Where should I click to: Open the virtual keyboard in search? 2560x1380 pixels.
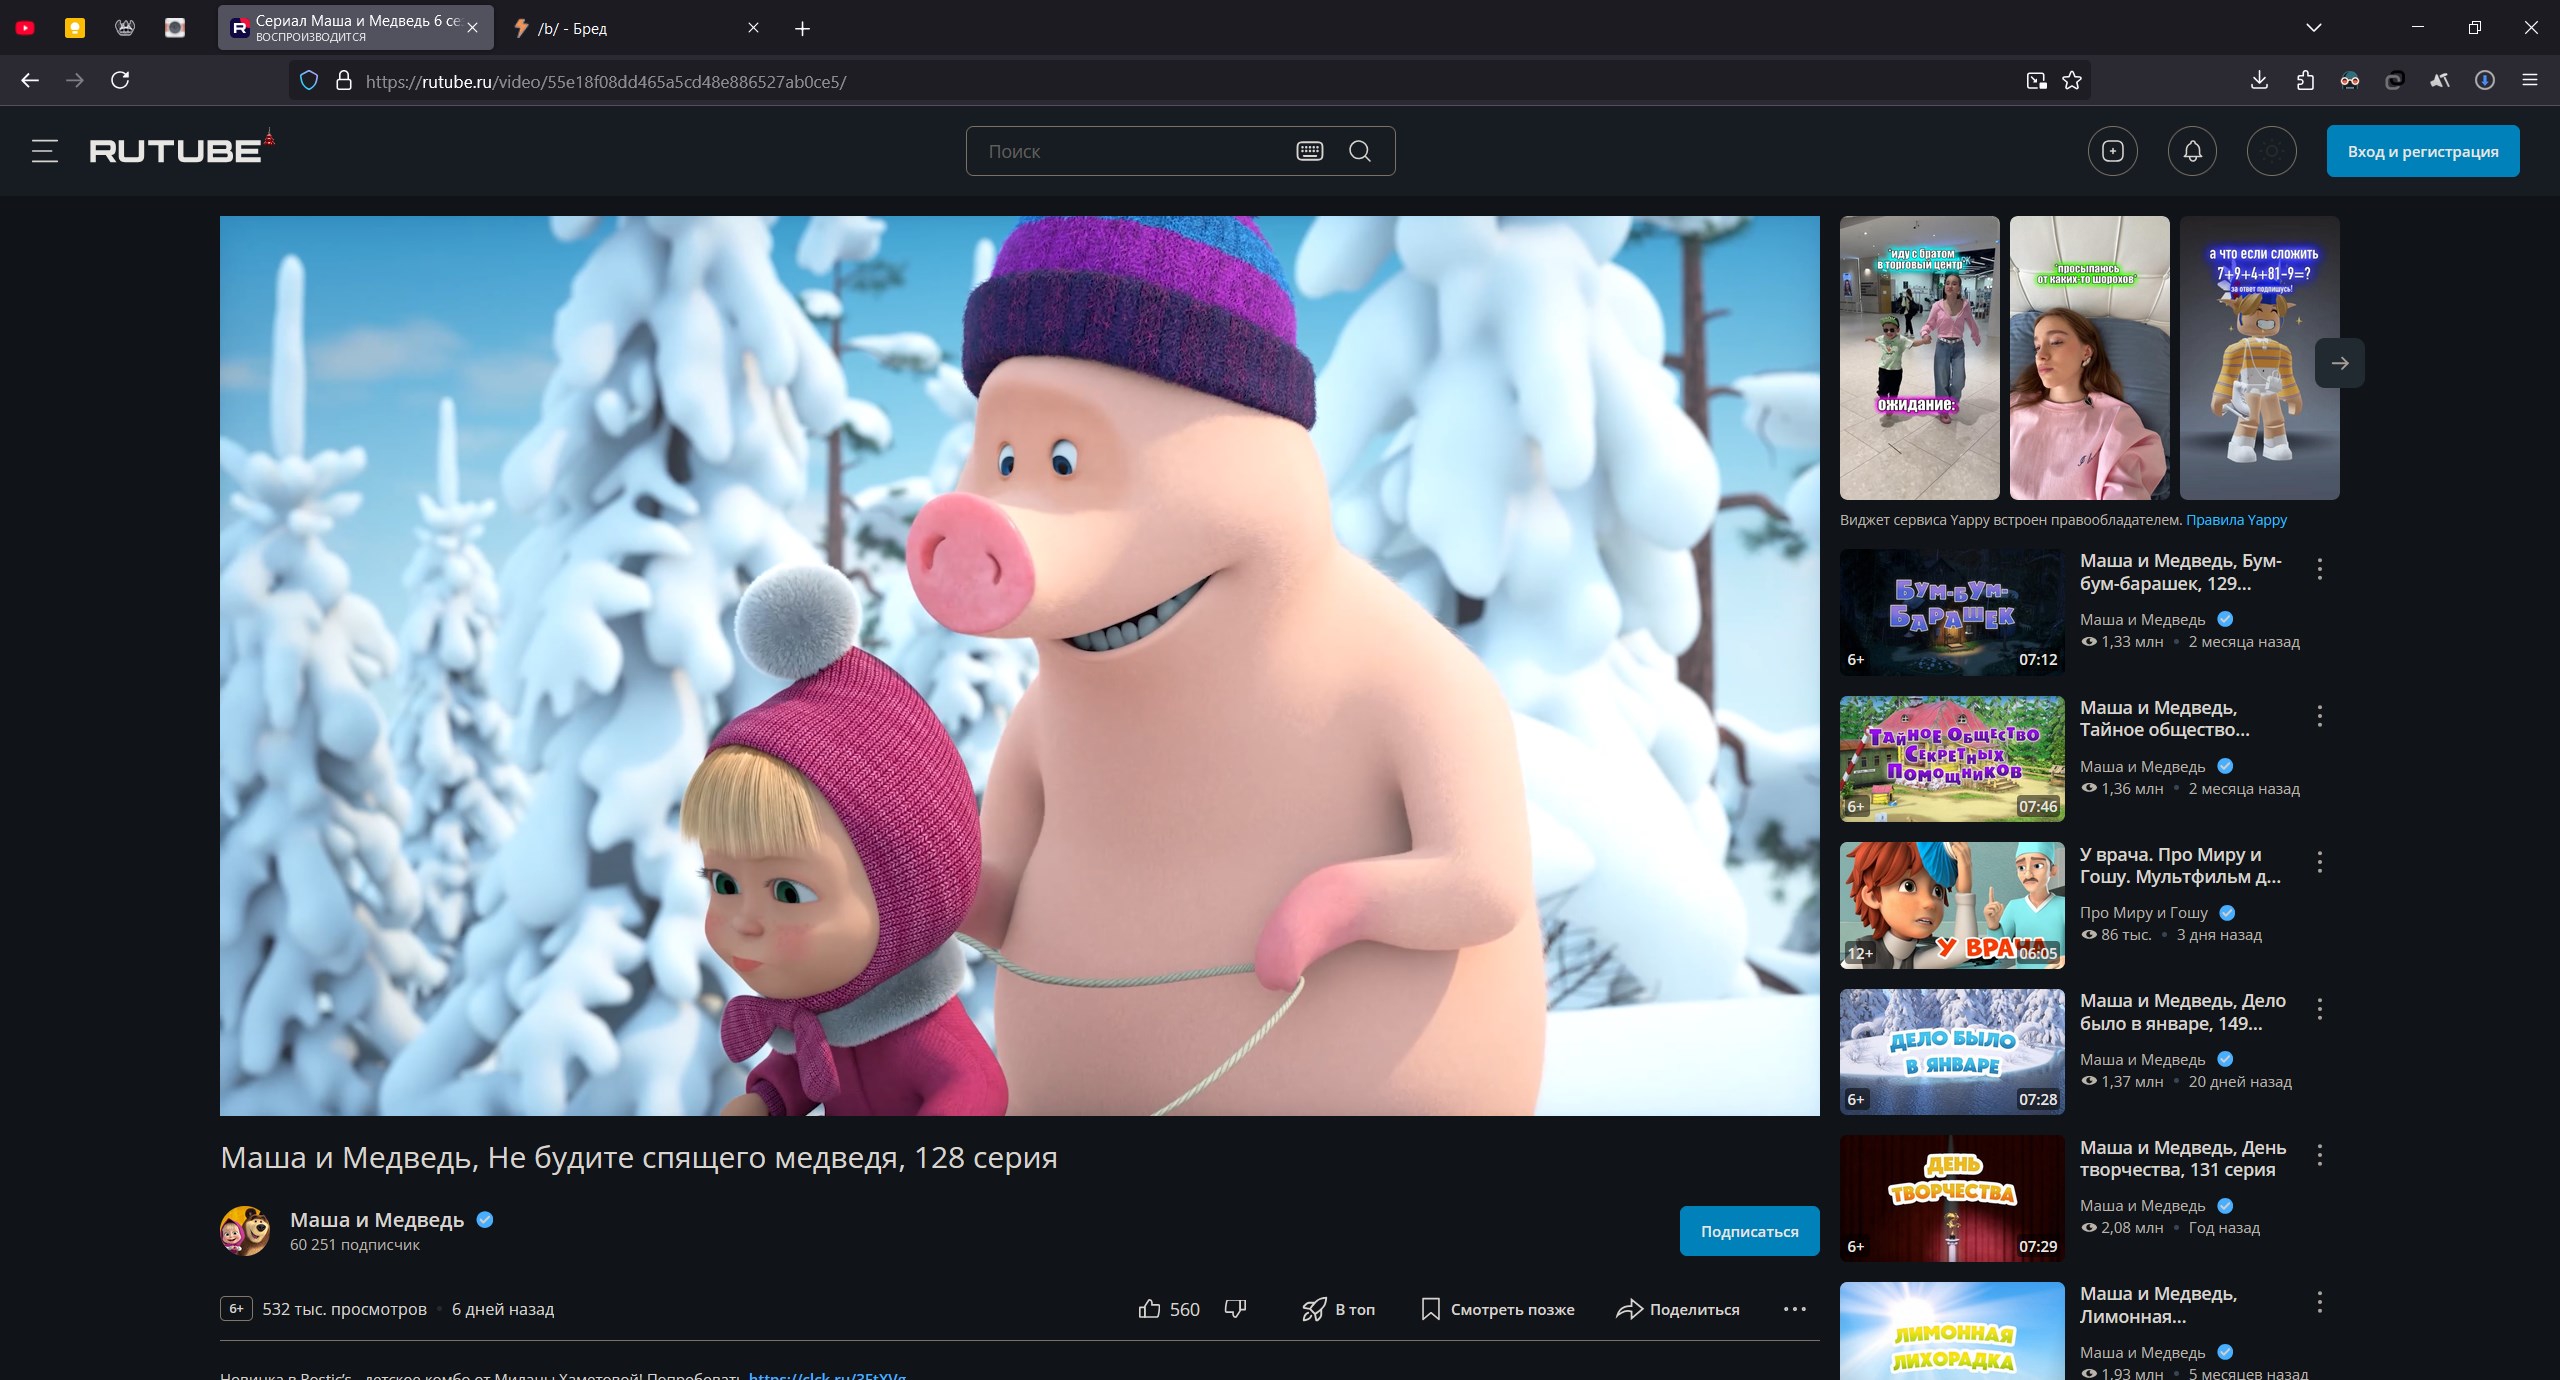tap(1310, 151)
